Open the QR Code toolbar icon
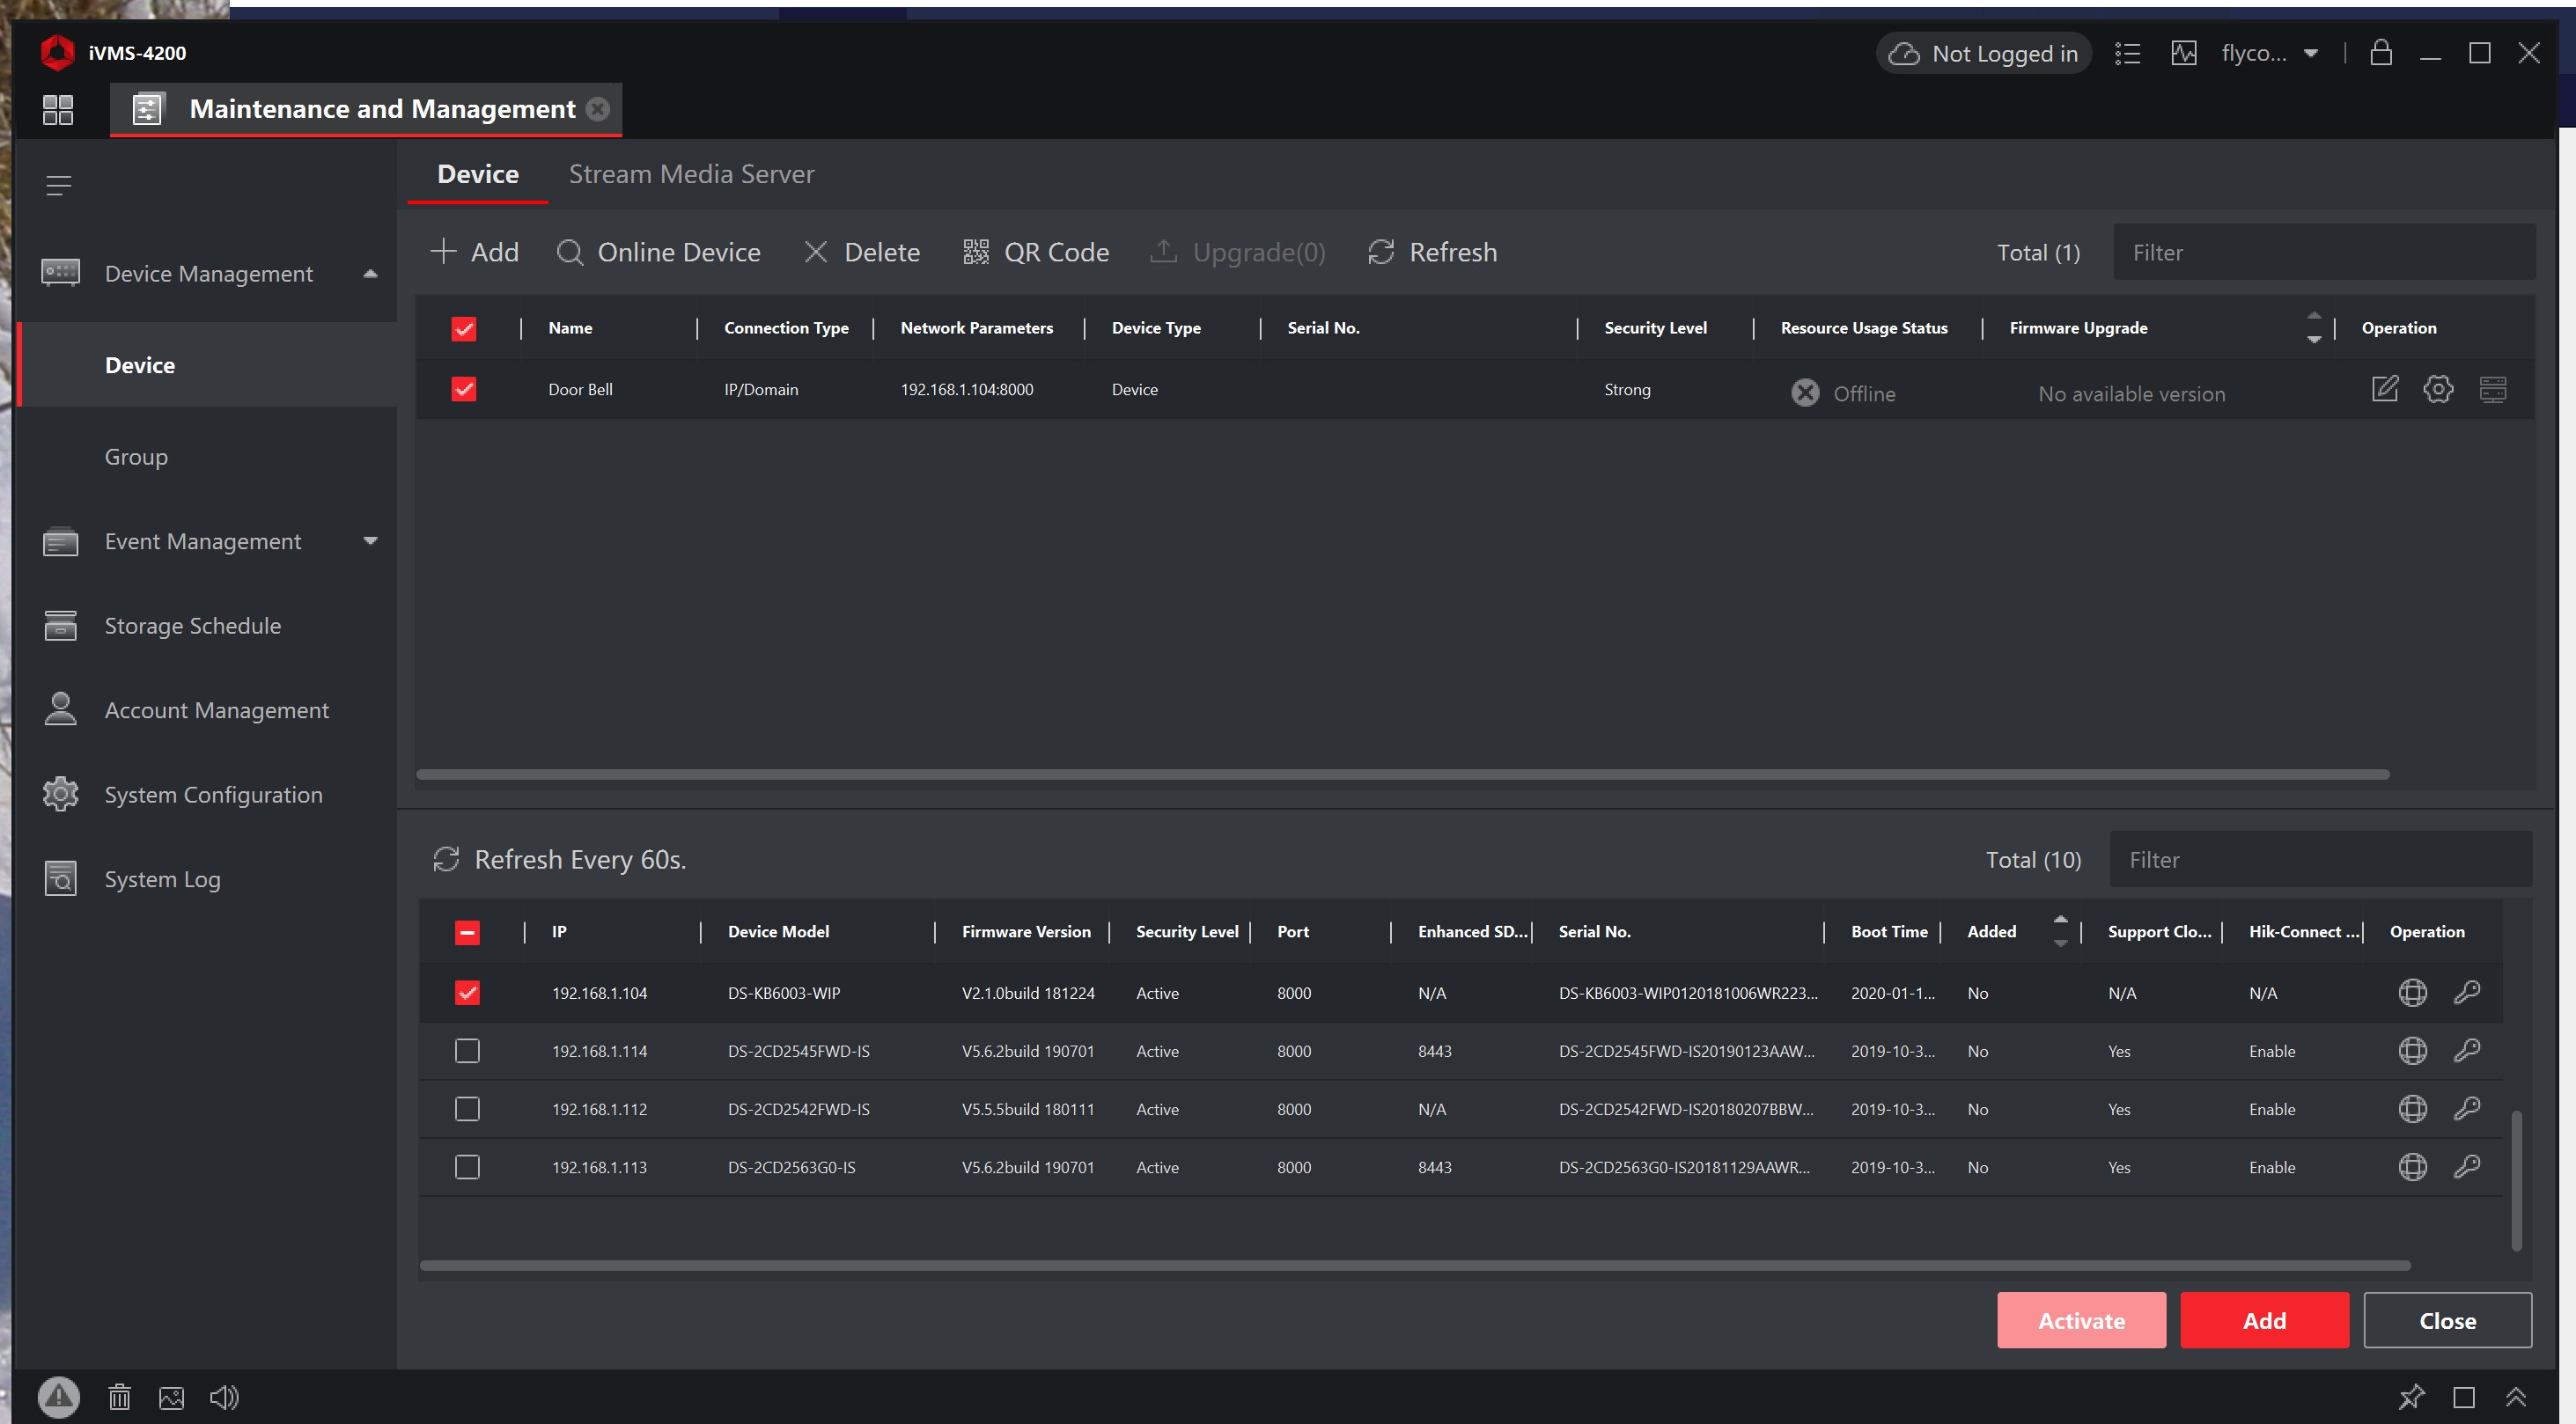This screenshot has height=1424, width=2576. 975,252
